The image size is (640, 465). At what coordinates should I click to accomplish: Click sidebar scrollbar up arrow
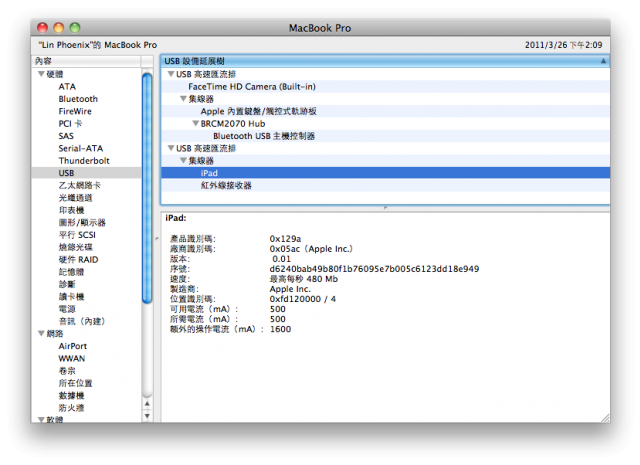point(147,404)
